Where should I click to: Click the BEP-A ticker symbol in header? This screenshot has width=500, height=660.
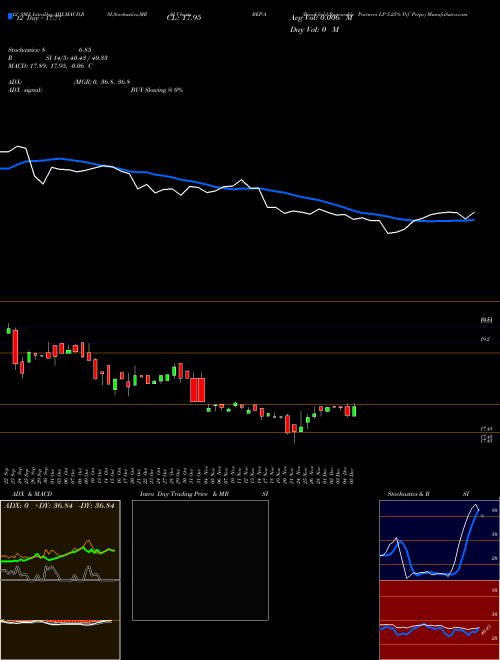257,14
